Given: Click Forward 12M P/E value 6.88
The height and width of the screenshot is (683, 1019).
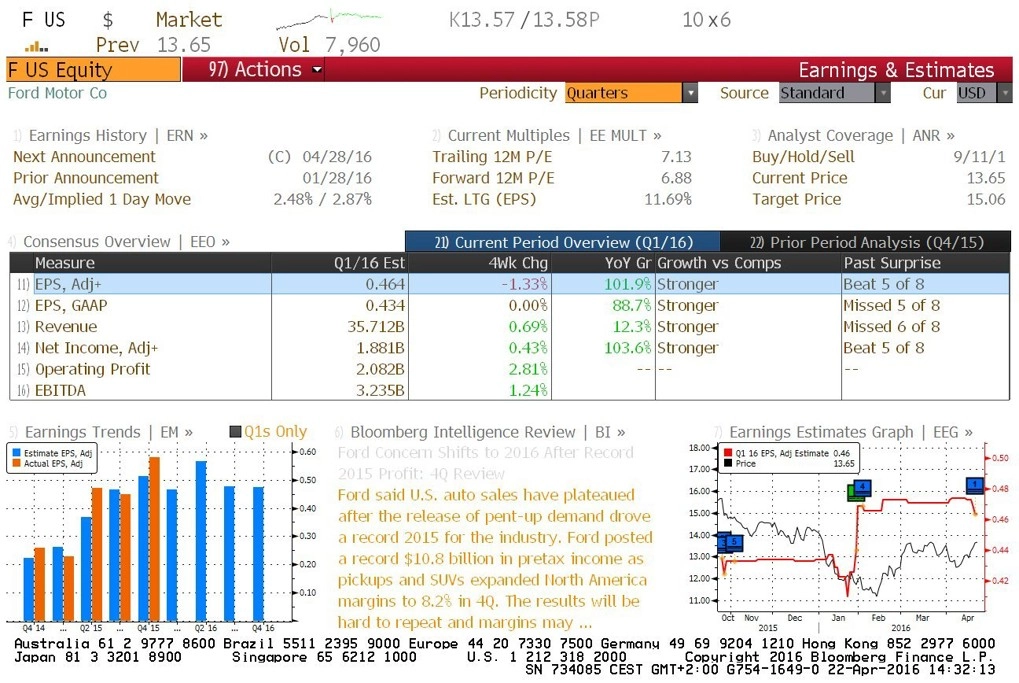Looking at the screenshot, I should pyautogui.click(x=676, y=177).
